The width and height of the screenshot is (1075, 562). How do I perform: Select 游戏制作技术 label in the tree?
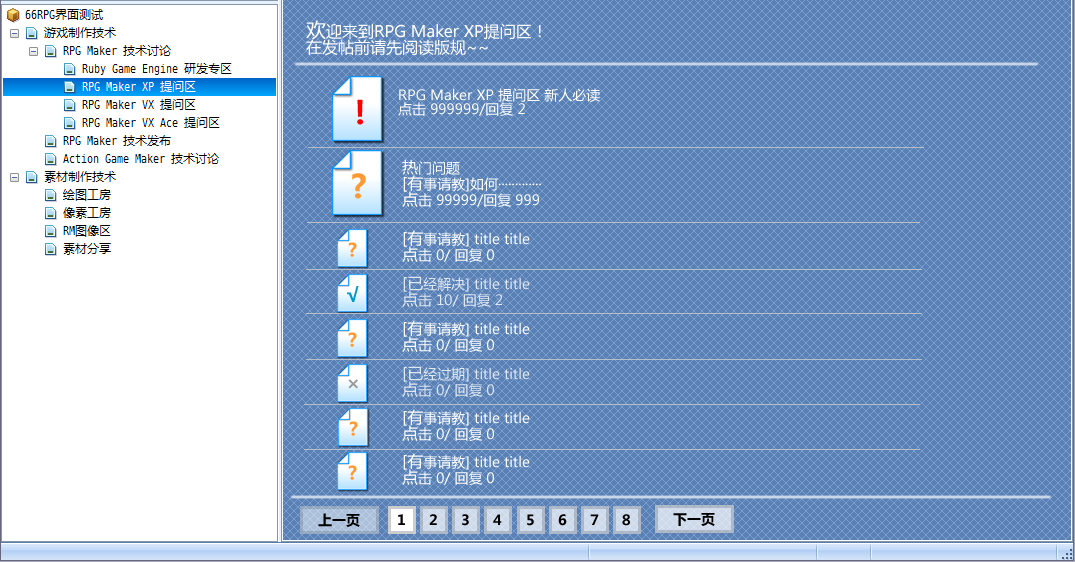pyautogui.click(x=80, y=33)
